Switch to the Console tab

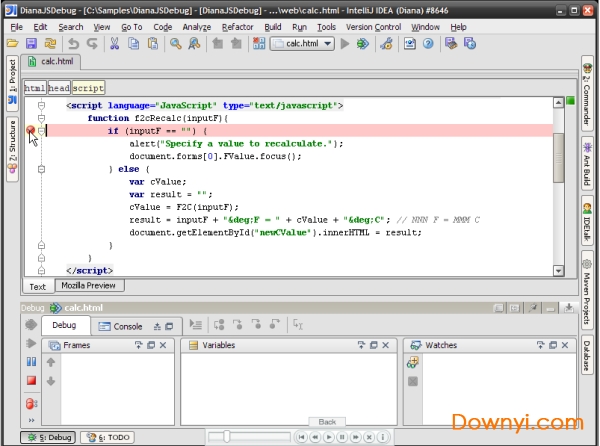(x=120, y=326)
